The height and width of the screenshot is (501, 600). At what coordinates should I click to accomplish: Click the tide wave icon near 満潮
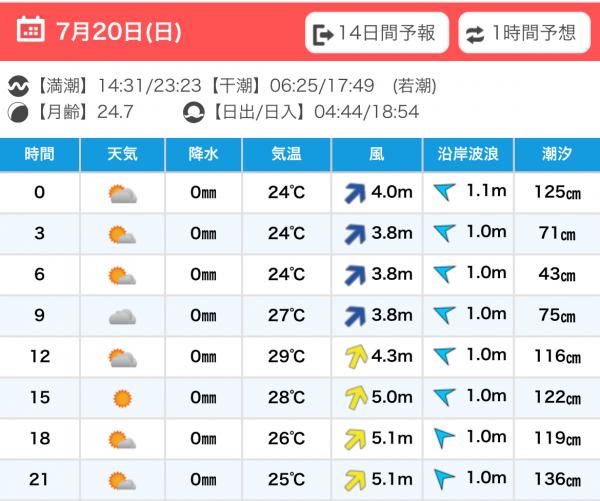(x=17, y=85)
